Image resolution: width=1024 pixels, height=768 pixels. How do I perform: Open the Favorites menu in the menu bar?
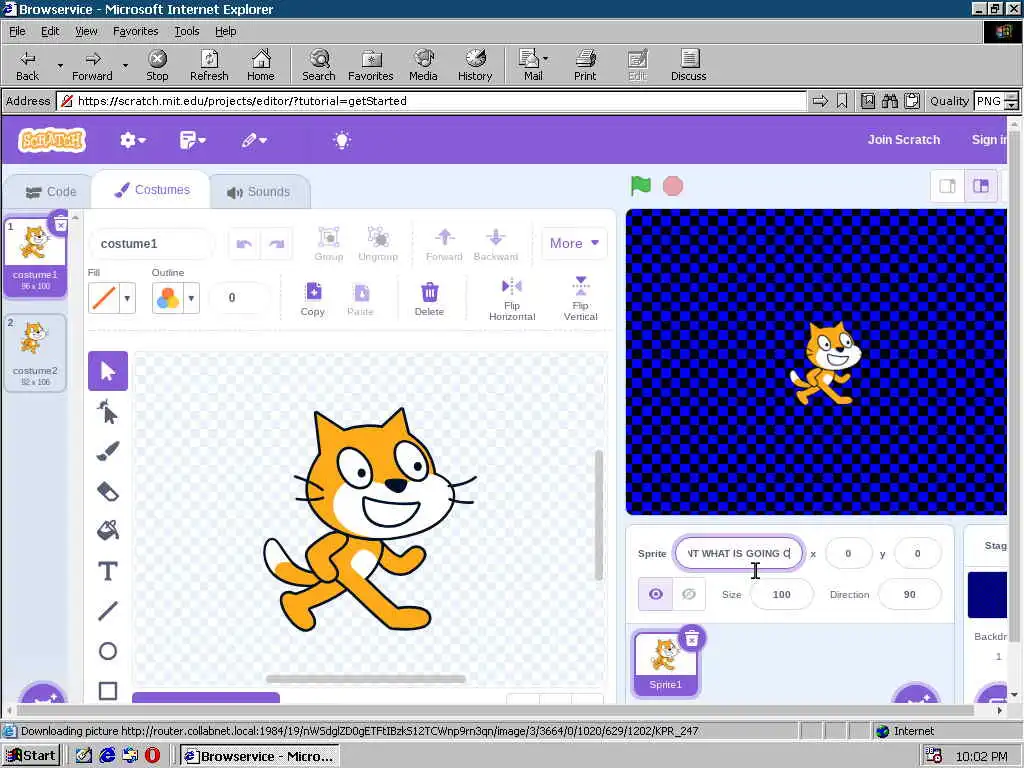coord(135,31)
